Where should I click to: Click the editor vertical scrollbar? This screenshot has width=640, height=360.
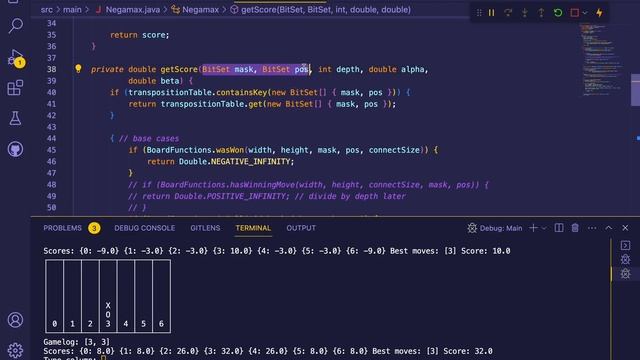point(636,89)
